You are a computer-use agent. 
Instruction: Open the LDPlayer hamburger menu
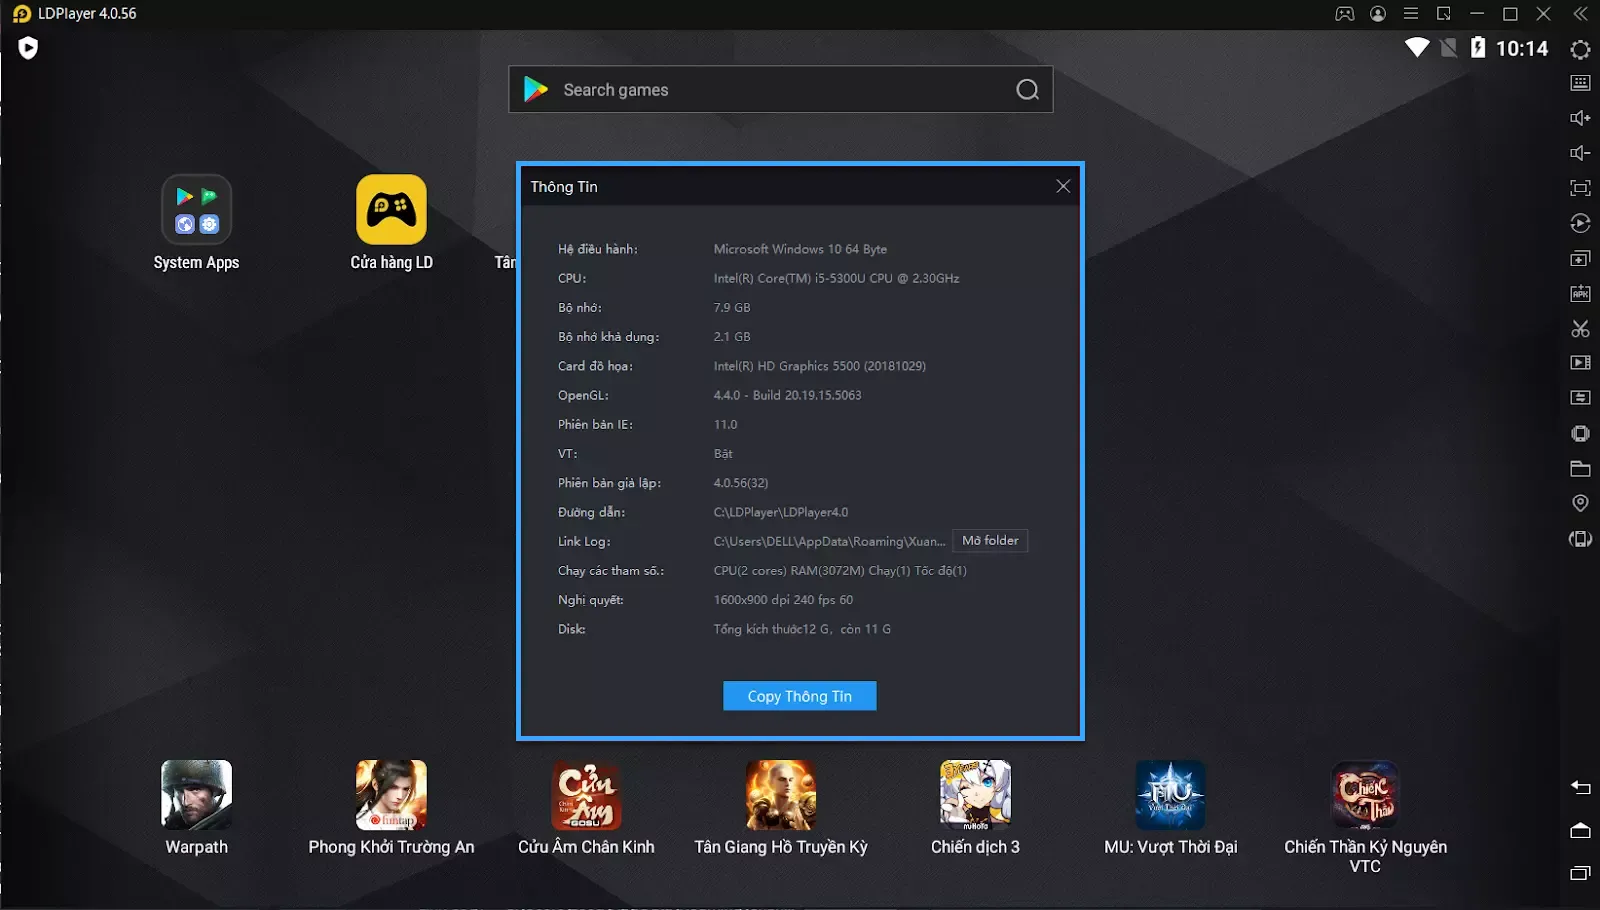click(x=1411, y=14)
